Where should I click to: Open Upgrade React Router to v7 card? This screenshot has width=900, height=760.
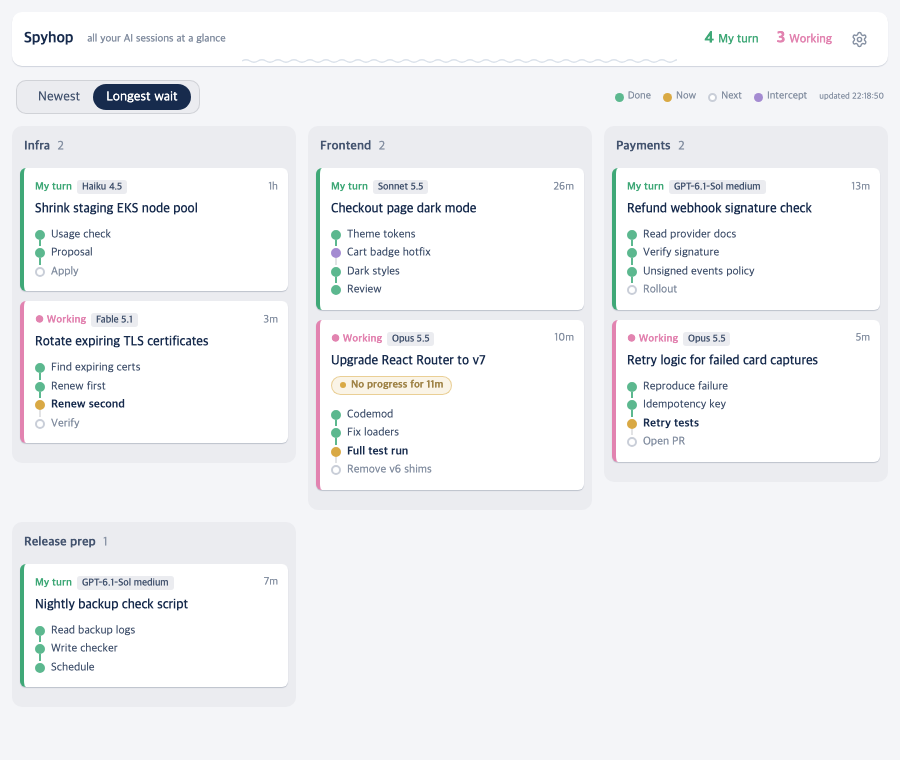(x=450, y=405)
